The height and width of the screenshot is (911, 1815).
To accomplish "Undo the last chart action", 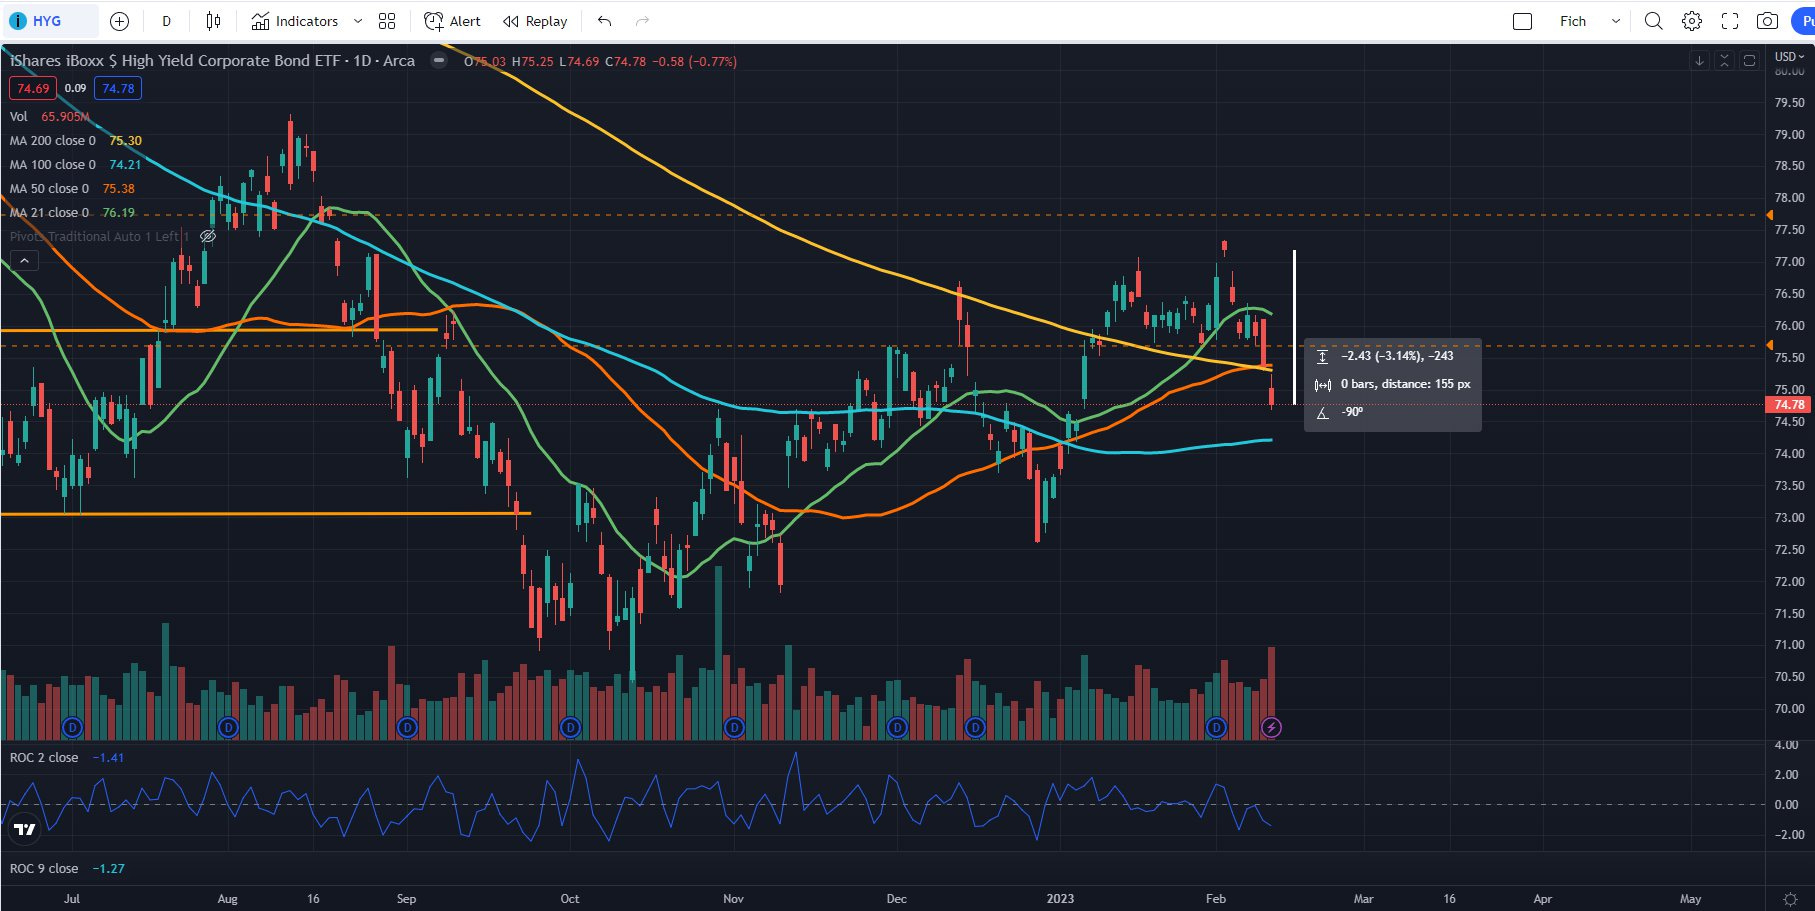I will [604, 21].
